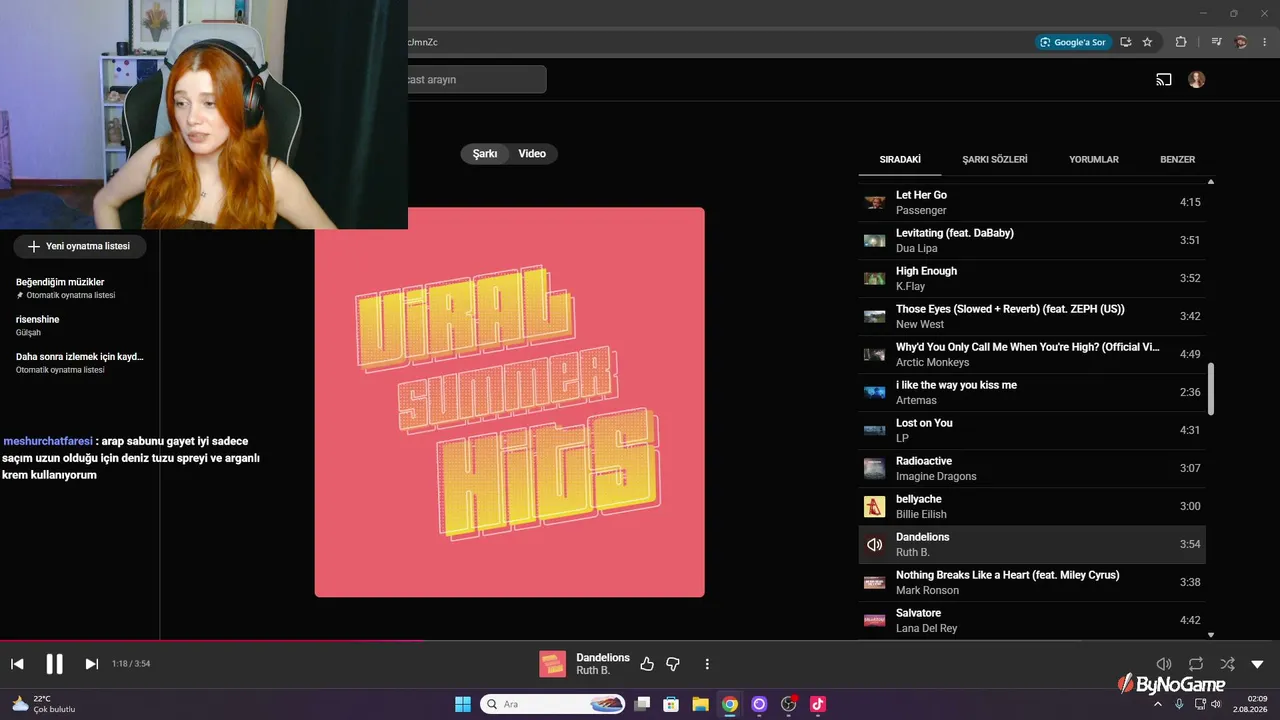Bookmark this page with the star icon
1280x720 pixels.
coord(1147,42)
